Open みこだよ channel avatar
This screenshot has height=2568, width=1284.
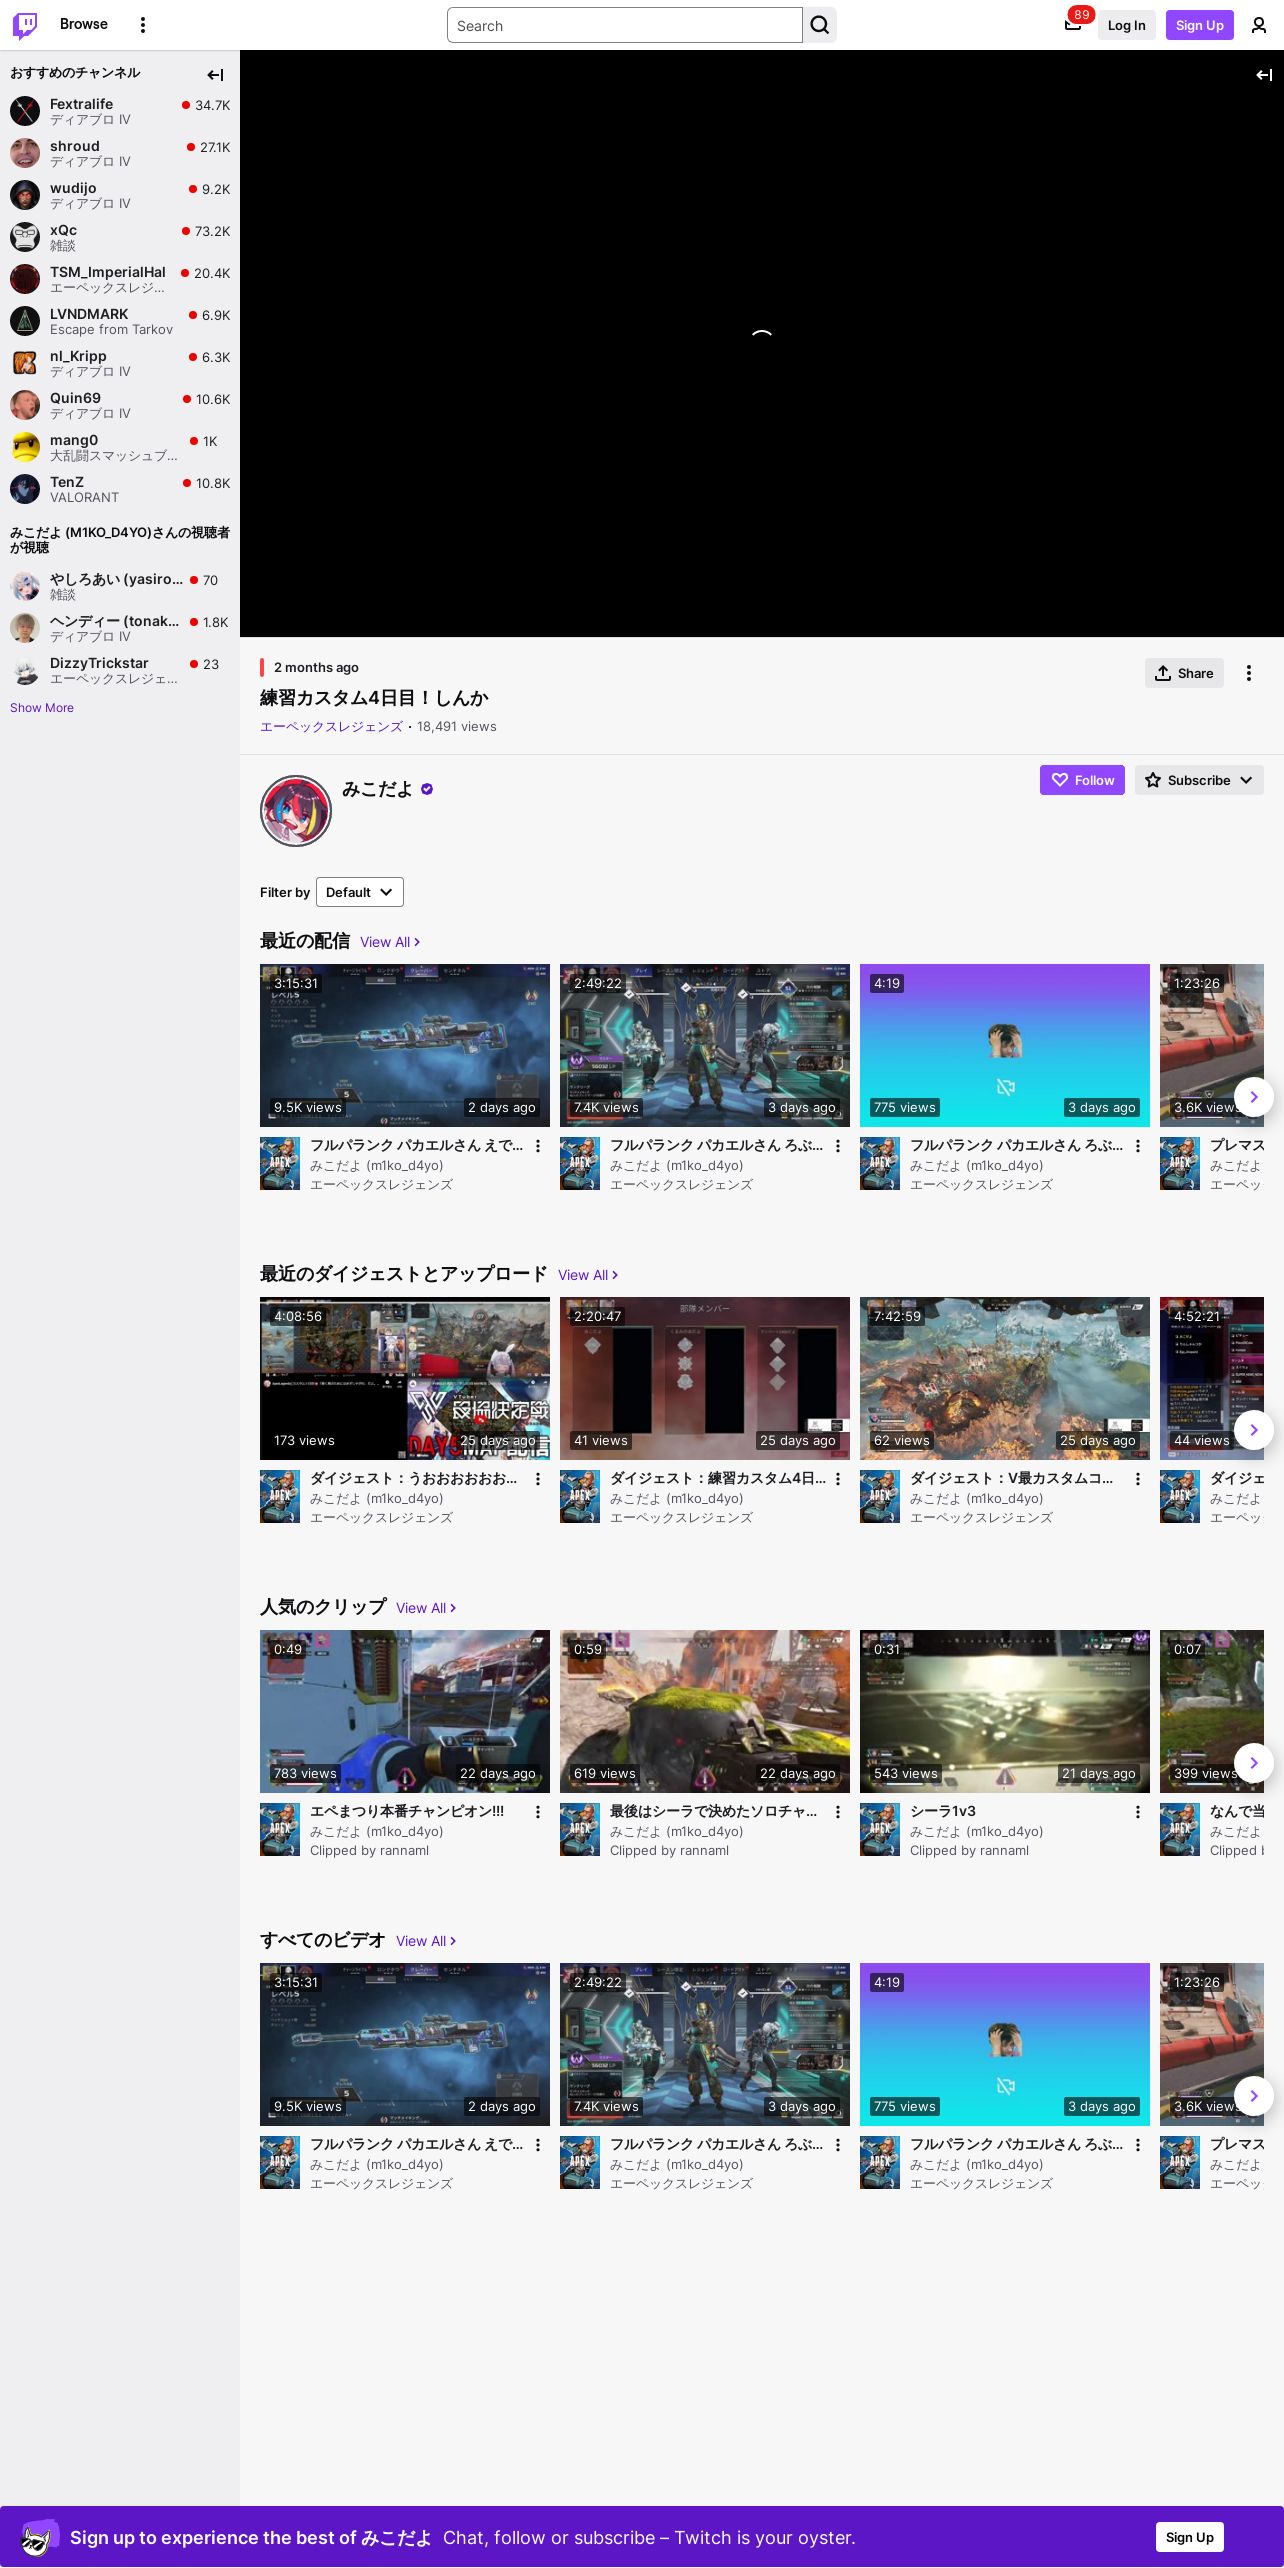(x=296, y=811)
